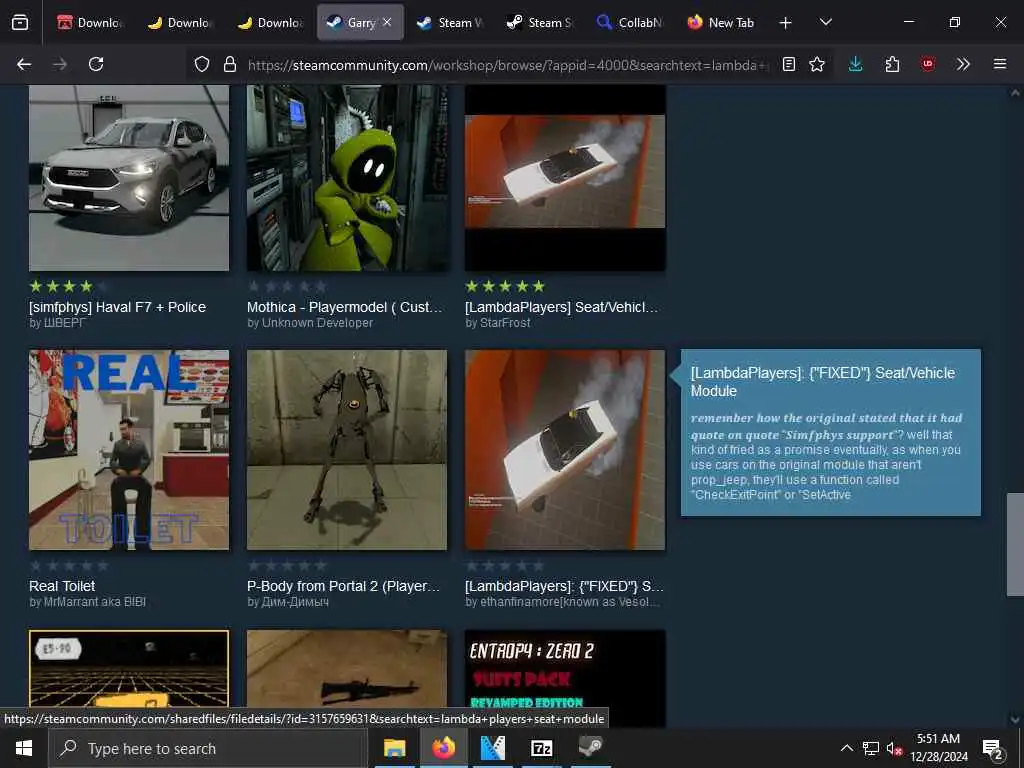
Task: Open Real Toilet thumbnail
Action: [129, 449]
